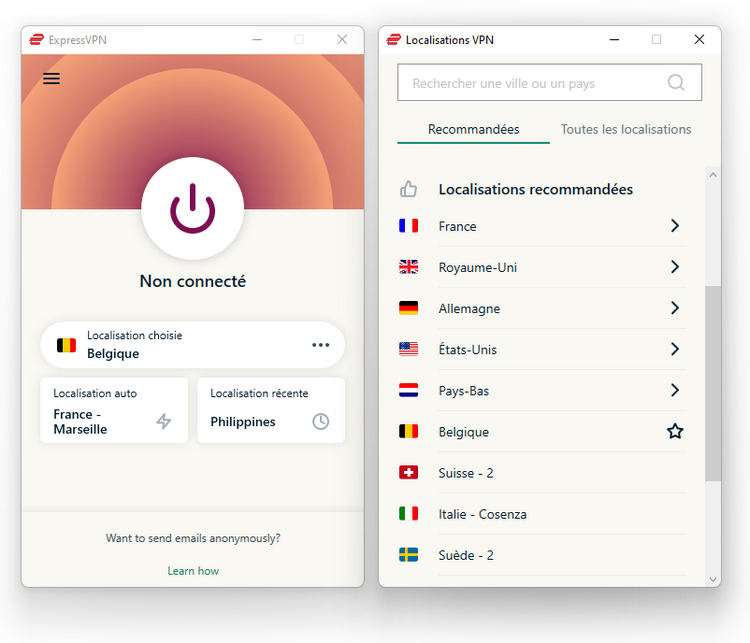Image resolution: width=750 pixels, height=643 pixels.
Task: Select Pays-Bas in the locations list
Action: pos(542,390)
